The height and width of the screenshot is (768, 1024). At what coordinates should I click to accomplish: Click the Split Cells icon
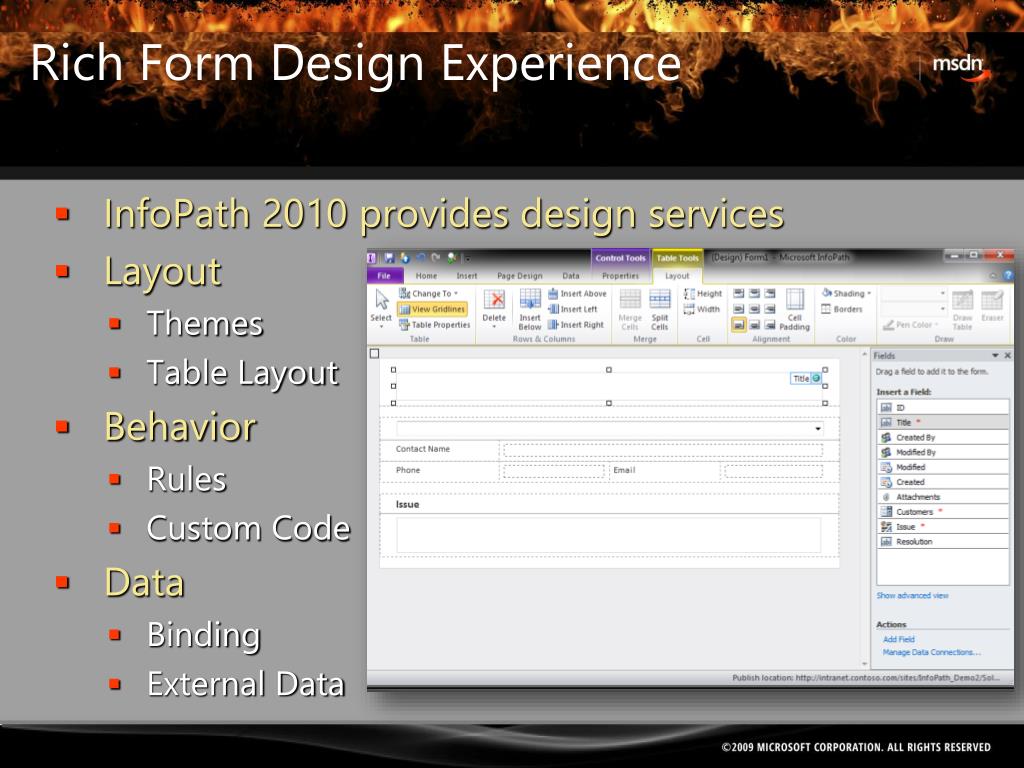660,300
